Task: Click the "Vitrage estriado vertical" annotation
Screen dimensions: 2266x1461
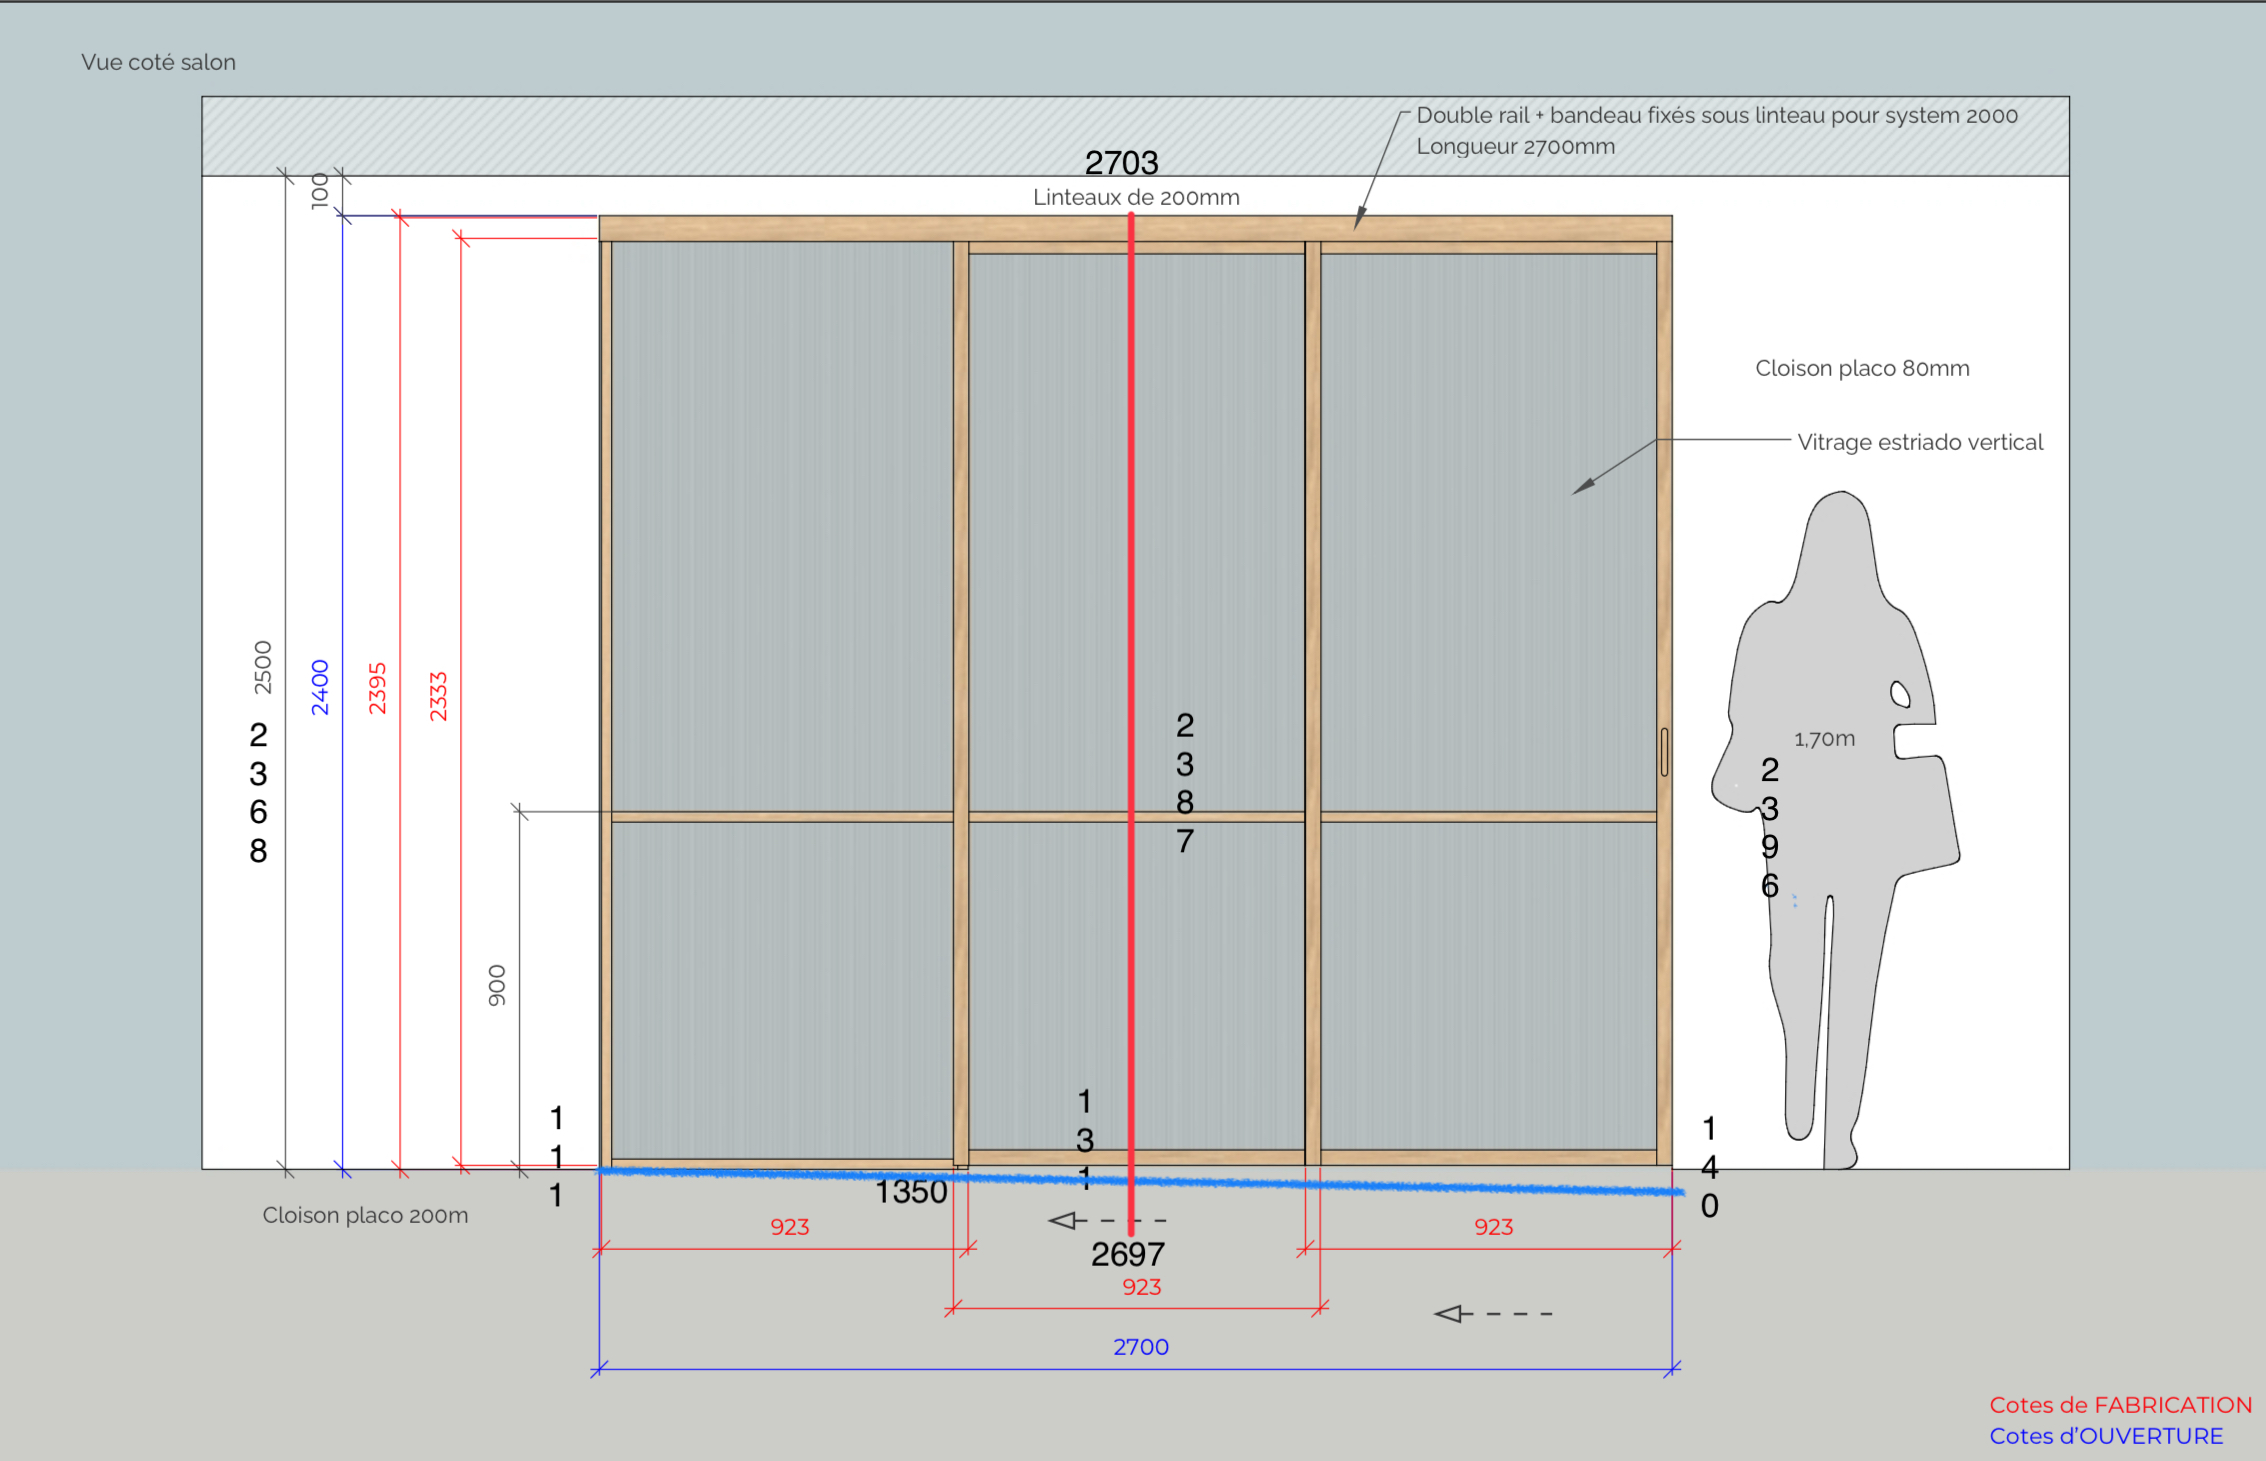Action: click(1919, 442)
